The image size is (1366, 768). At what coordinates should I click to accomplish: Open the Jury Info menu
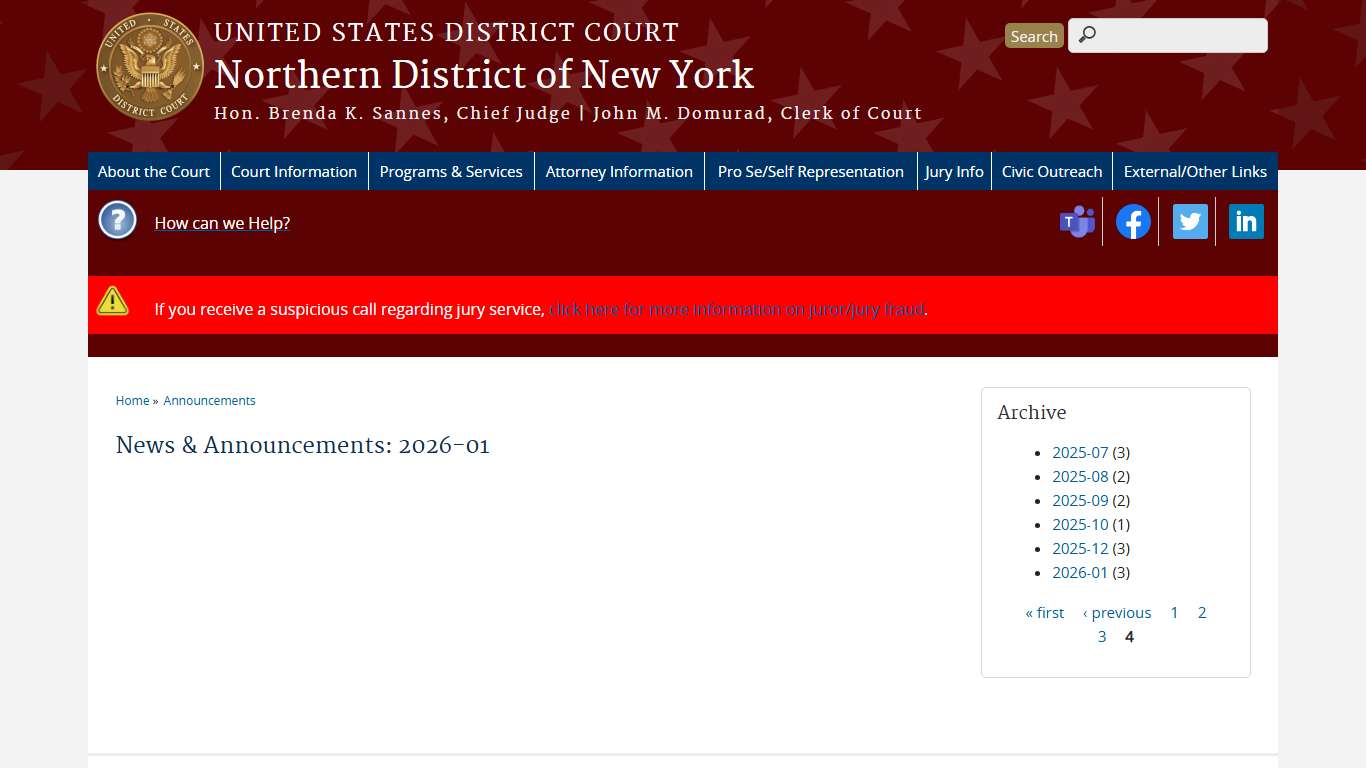[x=954, y=171]
